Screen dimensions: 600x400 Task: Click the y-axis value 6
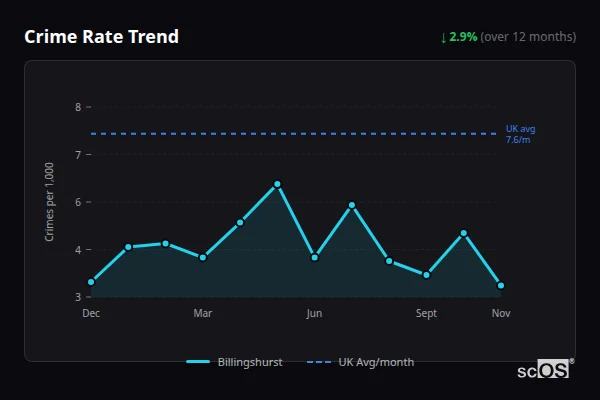click(78, 202)
